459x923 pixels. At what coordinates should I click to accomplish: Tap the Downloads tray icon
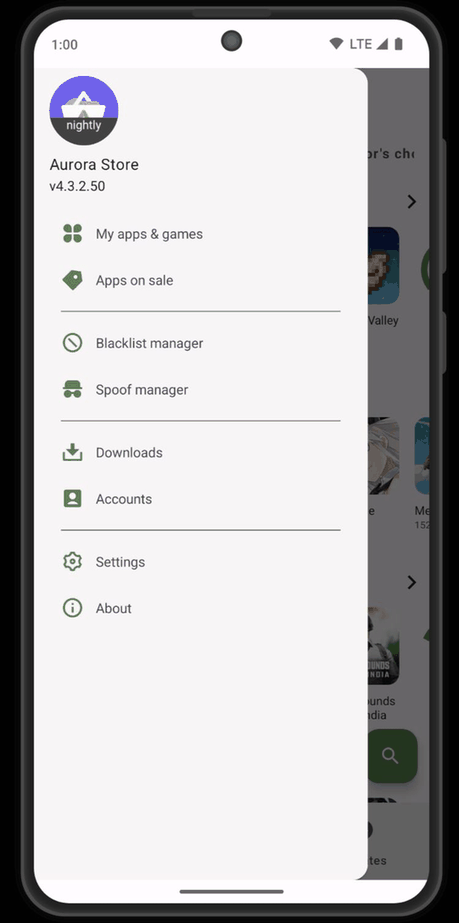[72, 453]
